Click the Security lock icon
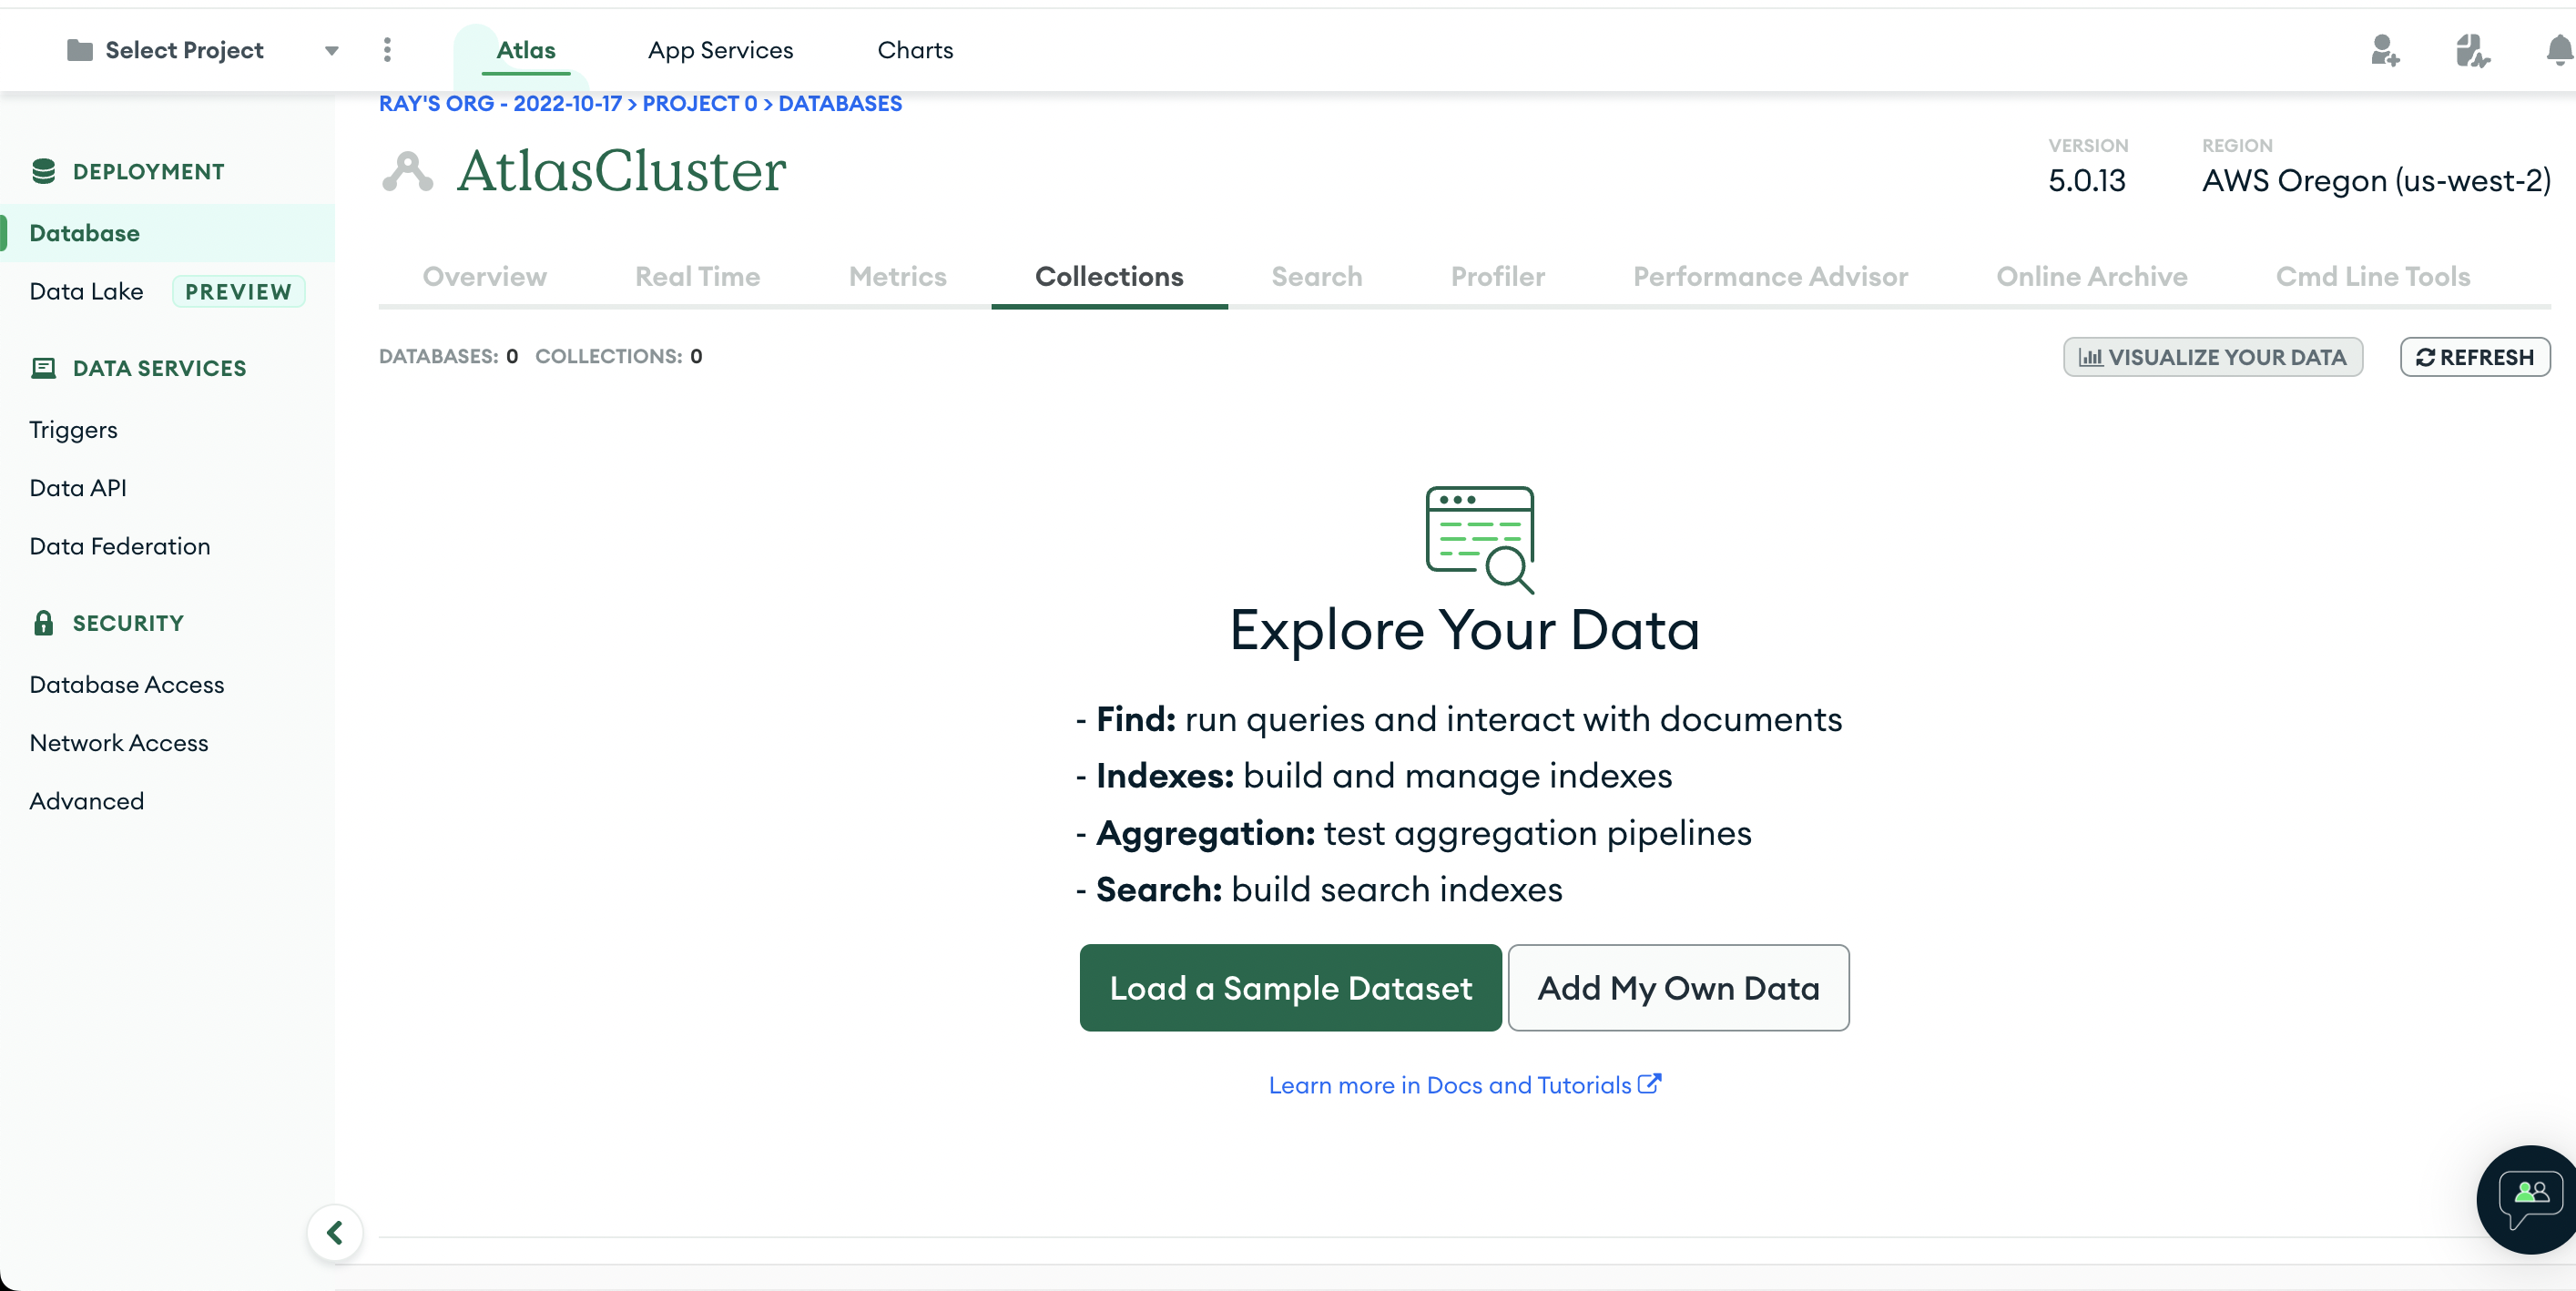Image resolution: width=2576 pixels, height=1291 pixels. [43, 623]
